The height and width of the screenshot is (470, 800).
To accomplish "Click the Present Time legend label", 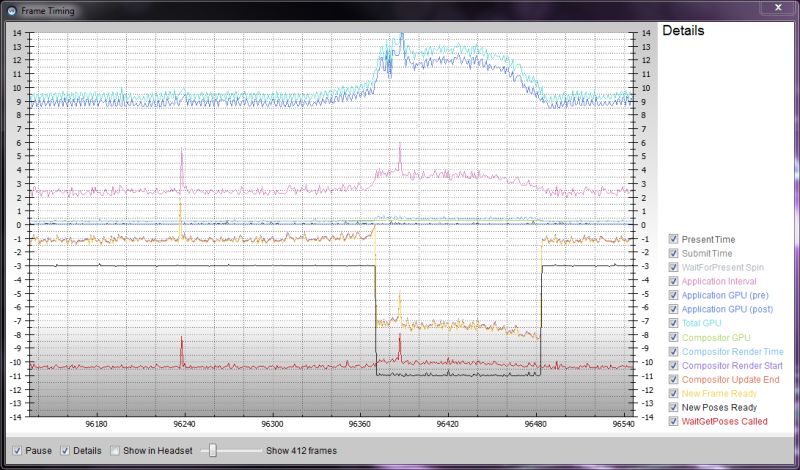I will (709, 239).
